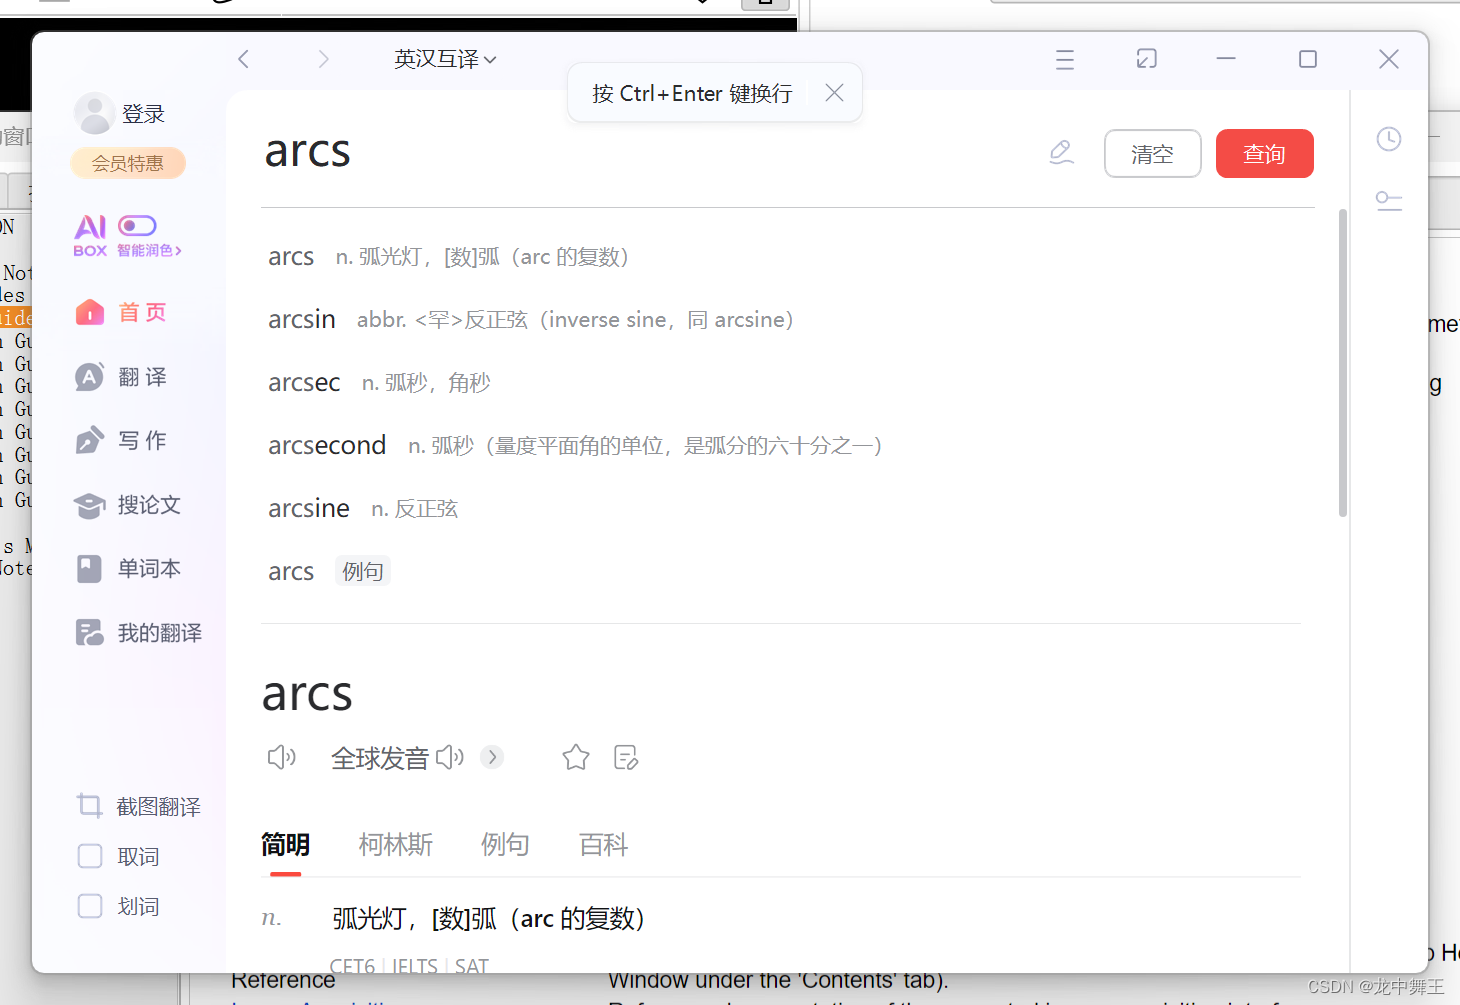Click the 我的翻译 document icon
Viewport: 1460px width, 1005px height.
[90, 633]
